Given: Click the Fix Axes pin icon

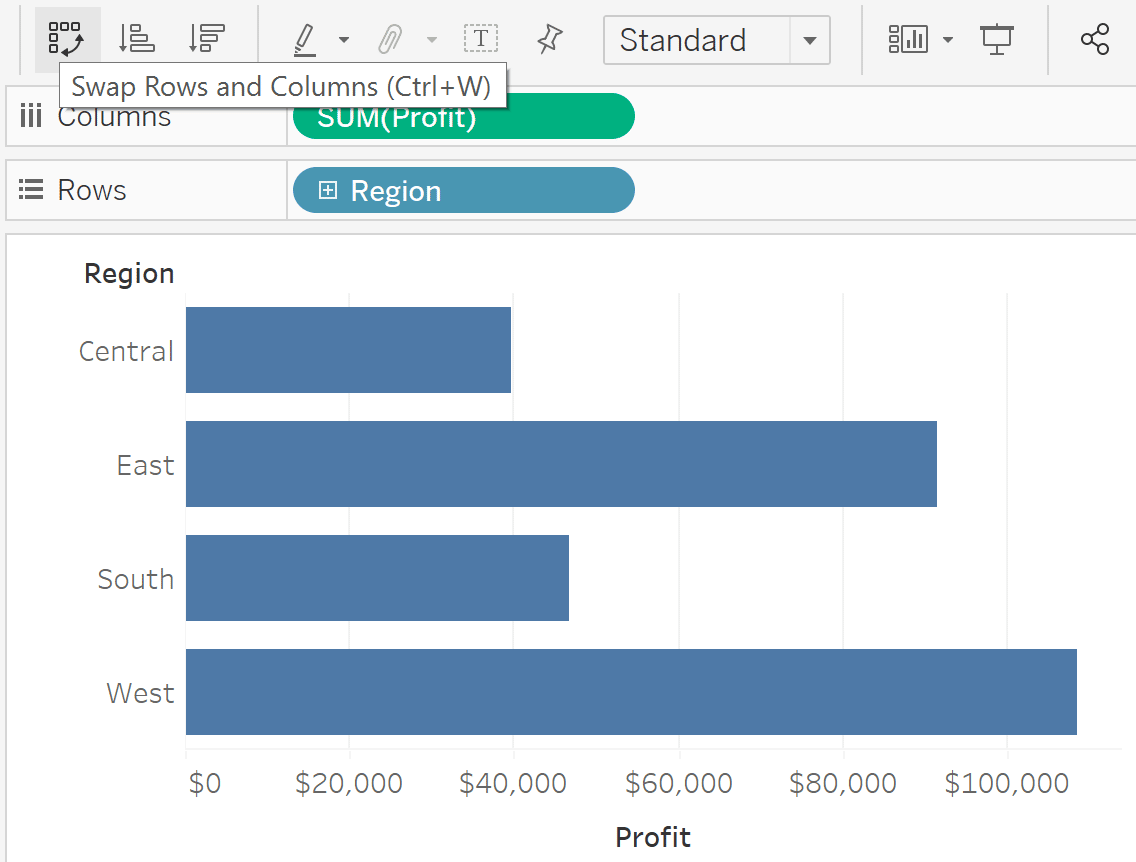Looking at the screenshot, I should 549,38.
